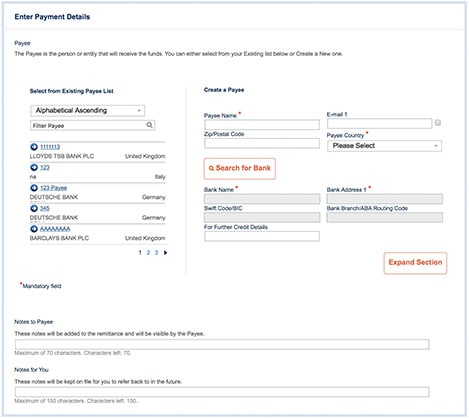
Task: Go to payee list page 3
Action: coord(156,253)
